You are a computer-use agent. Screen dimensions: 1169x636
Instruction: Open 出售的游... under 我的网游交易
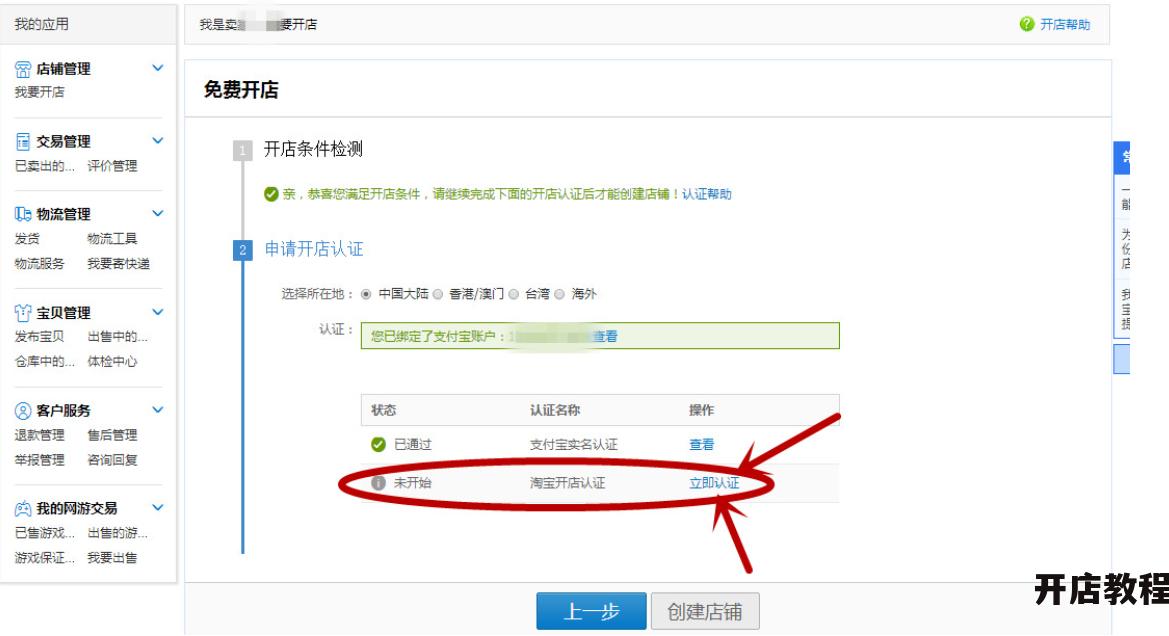click(118, 533)
